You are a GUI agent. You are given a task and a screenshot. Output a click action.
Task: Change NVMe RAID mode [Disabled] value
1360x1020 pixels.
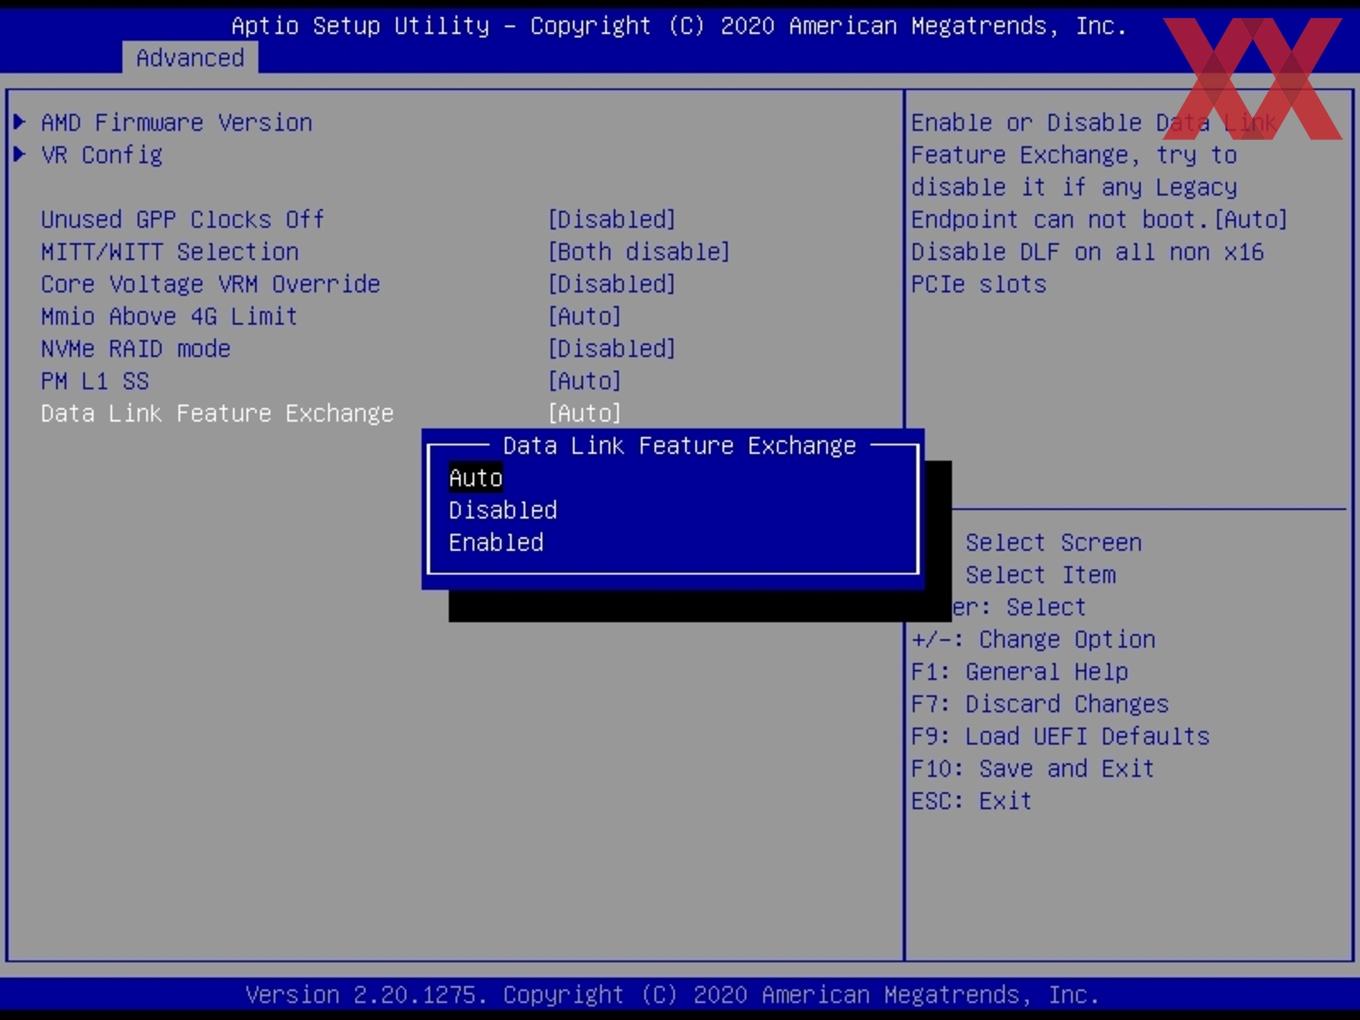(x=612, y=349)
